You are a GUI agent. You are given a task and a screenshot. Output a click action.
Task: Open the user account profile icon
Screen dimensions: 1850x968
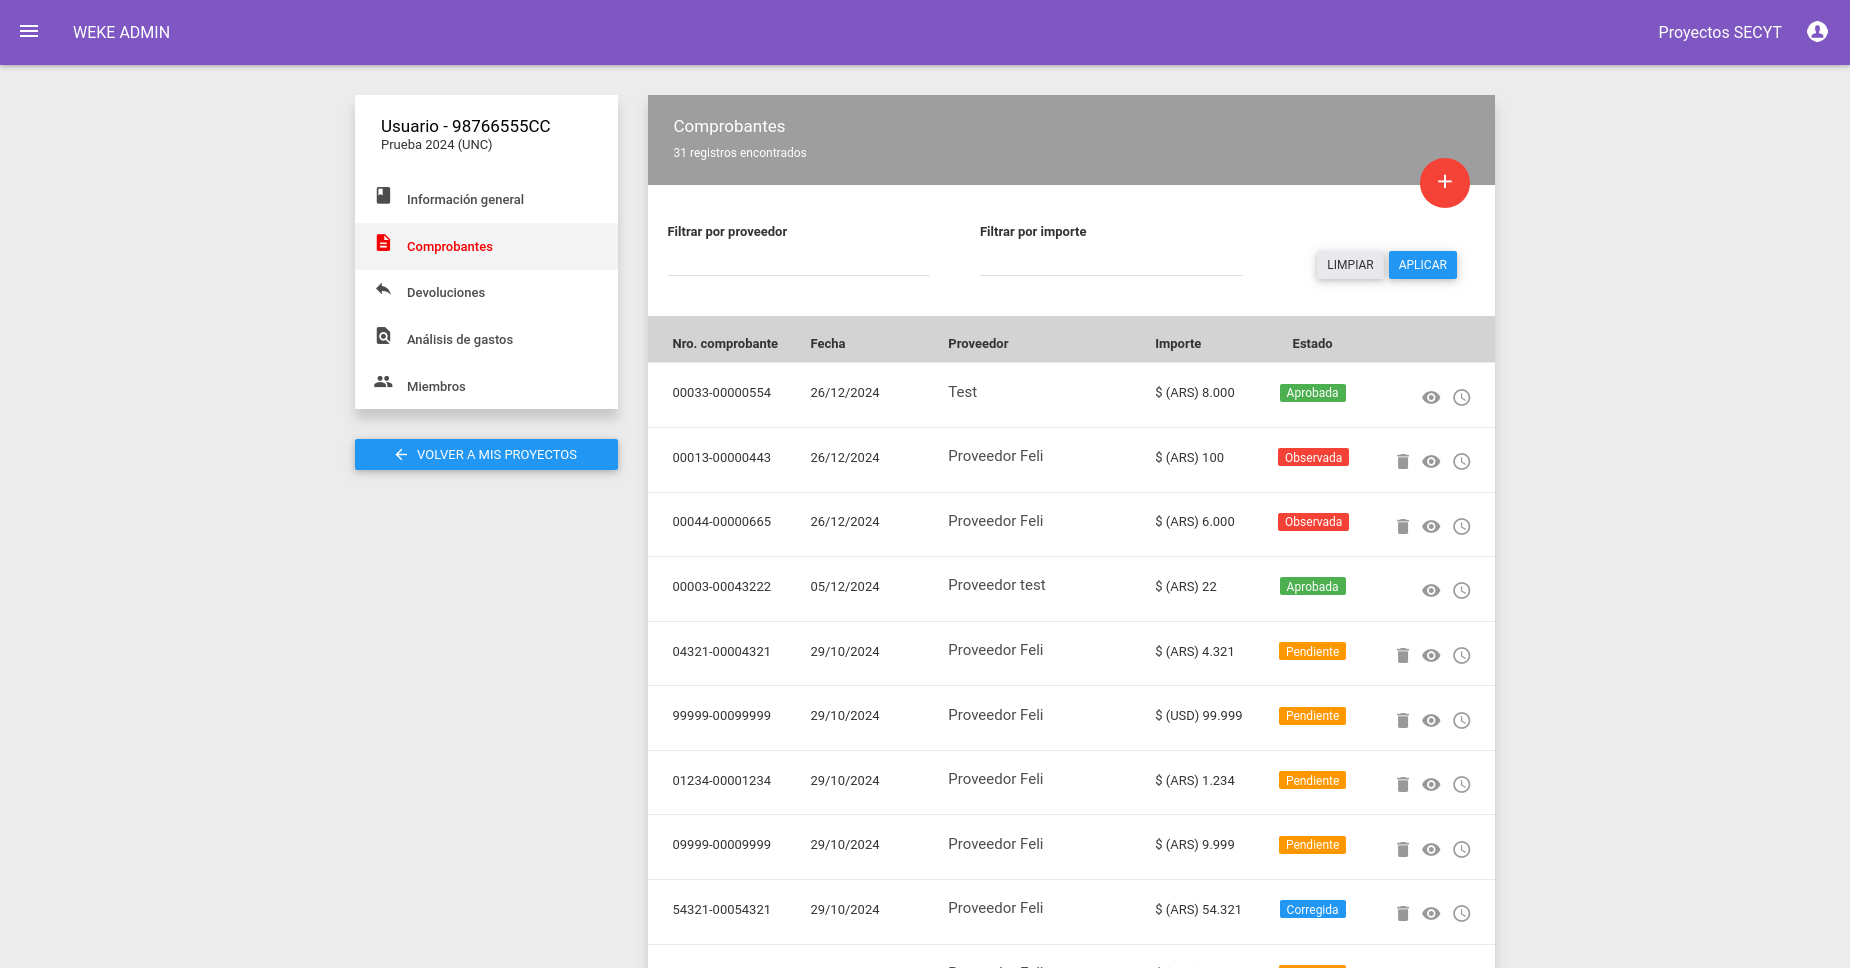coord(1817,32)
